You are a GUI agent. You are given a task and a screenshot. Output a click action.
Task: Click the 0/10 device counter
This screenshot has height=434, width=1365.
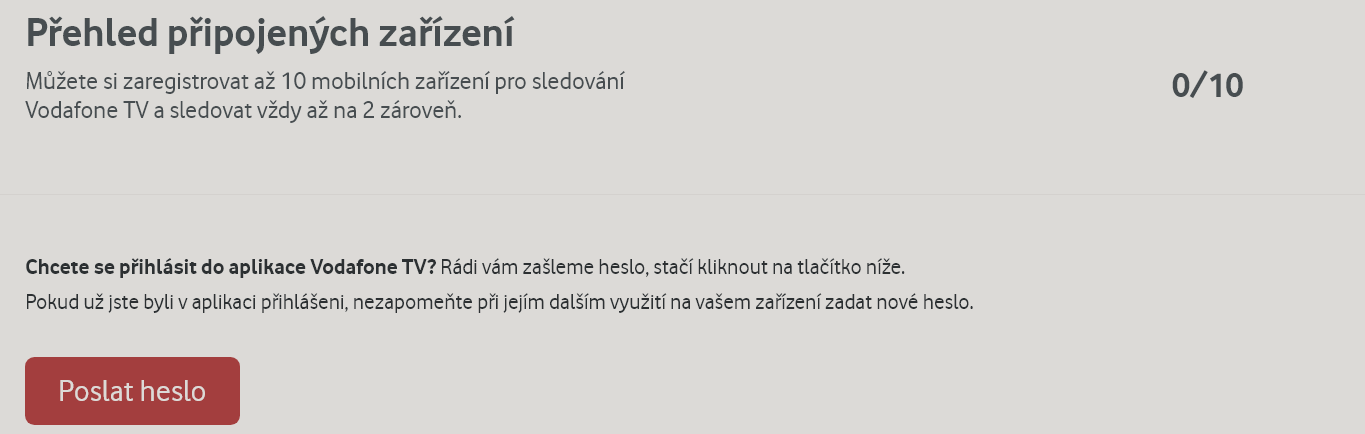1207,86
